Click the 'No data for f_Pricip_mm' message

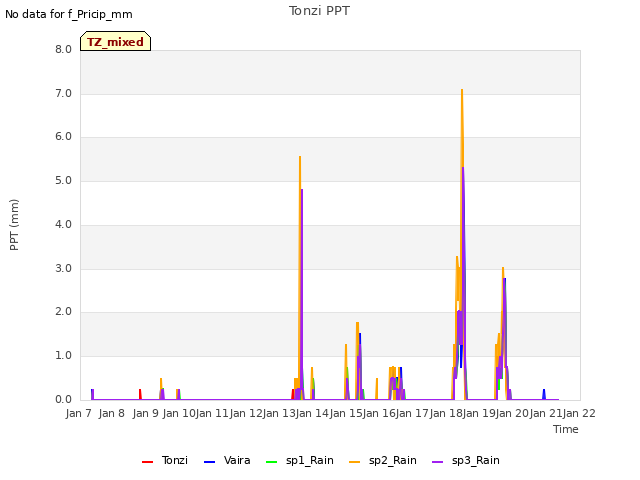pos(69,14)
